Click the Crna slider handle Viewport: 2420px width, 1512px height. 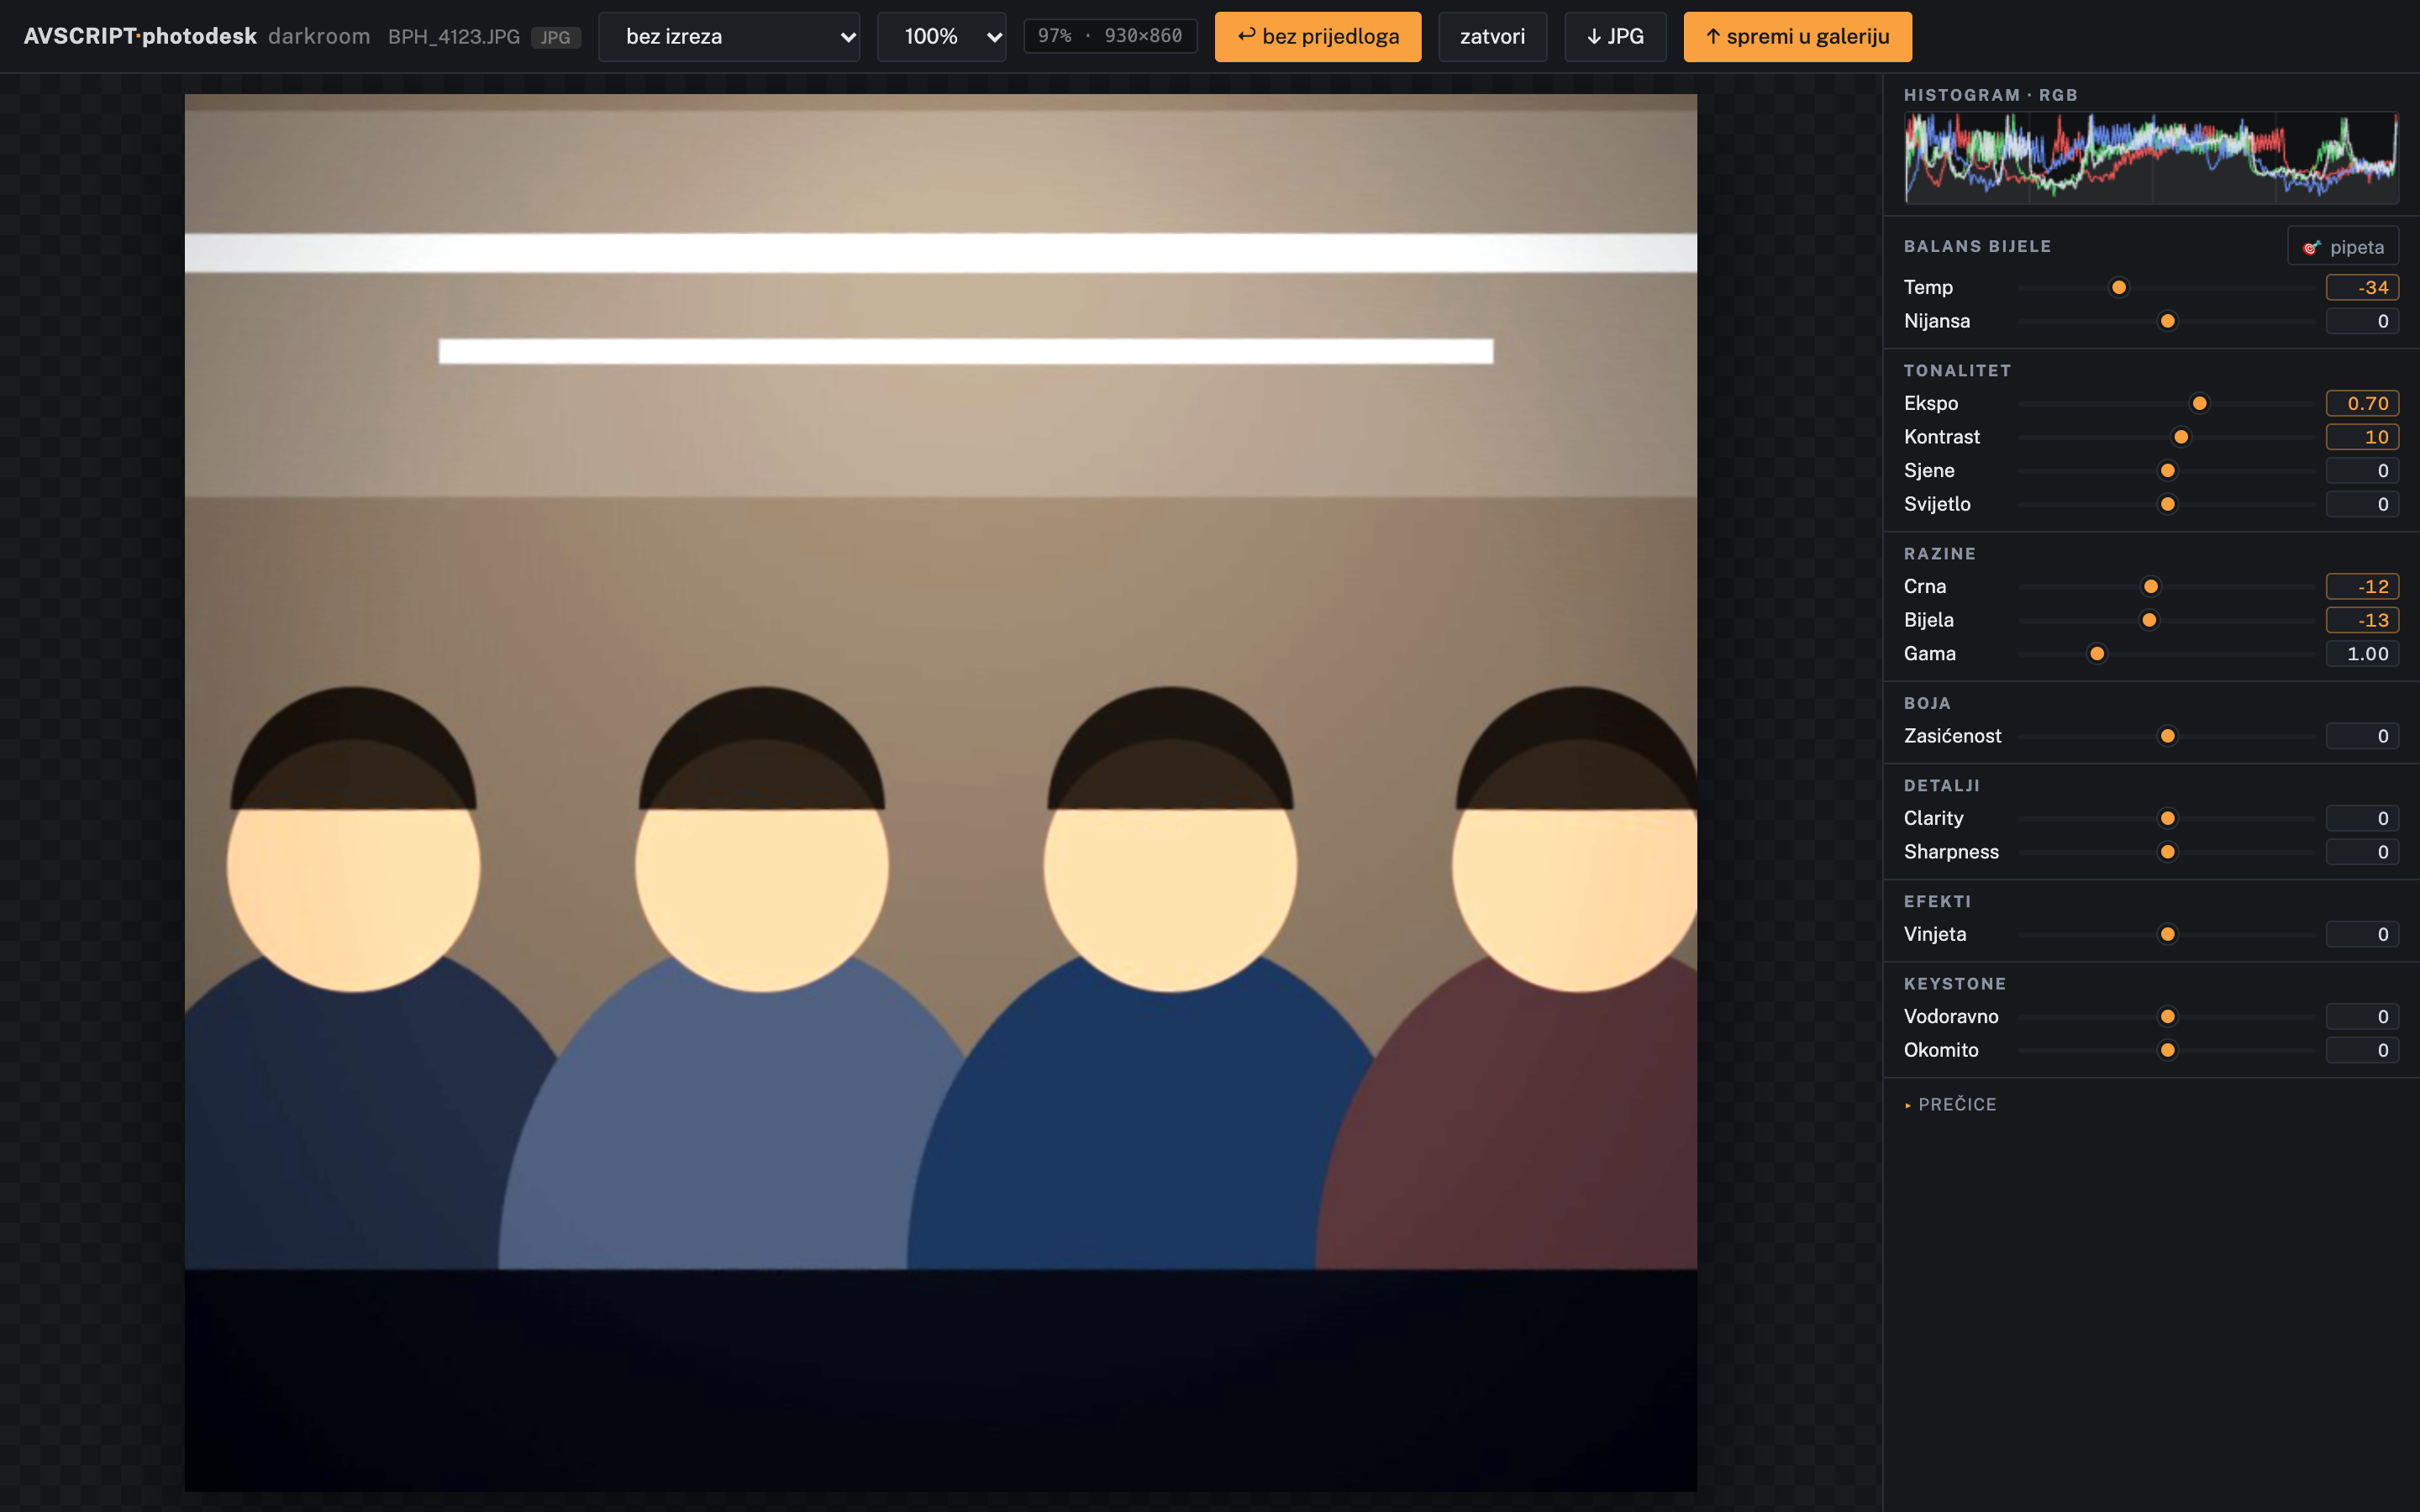point(2150,587)
